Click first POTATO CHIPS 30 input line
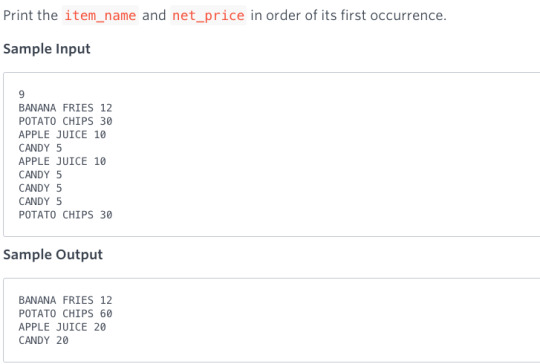The height and width of the screenshot is (364, 540). point(65,121)
